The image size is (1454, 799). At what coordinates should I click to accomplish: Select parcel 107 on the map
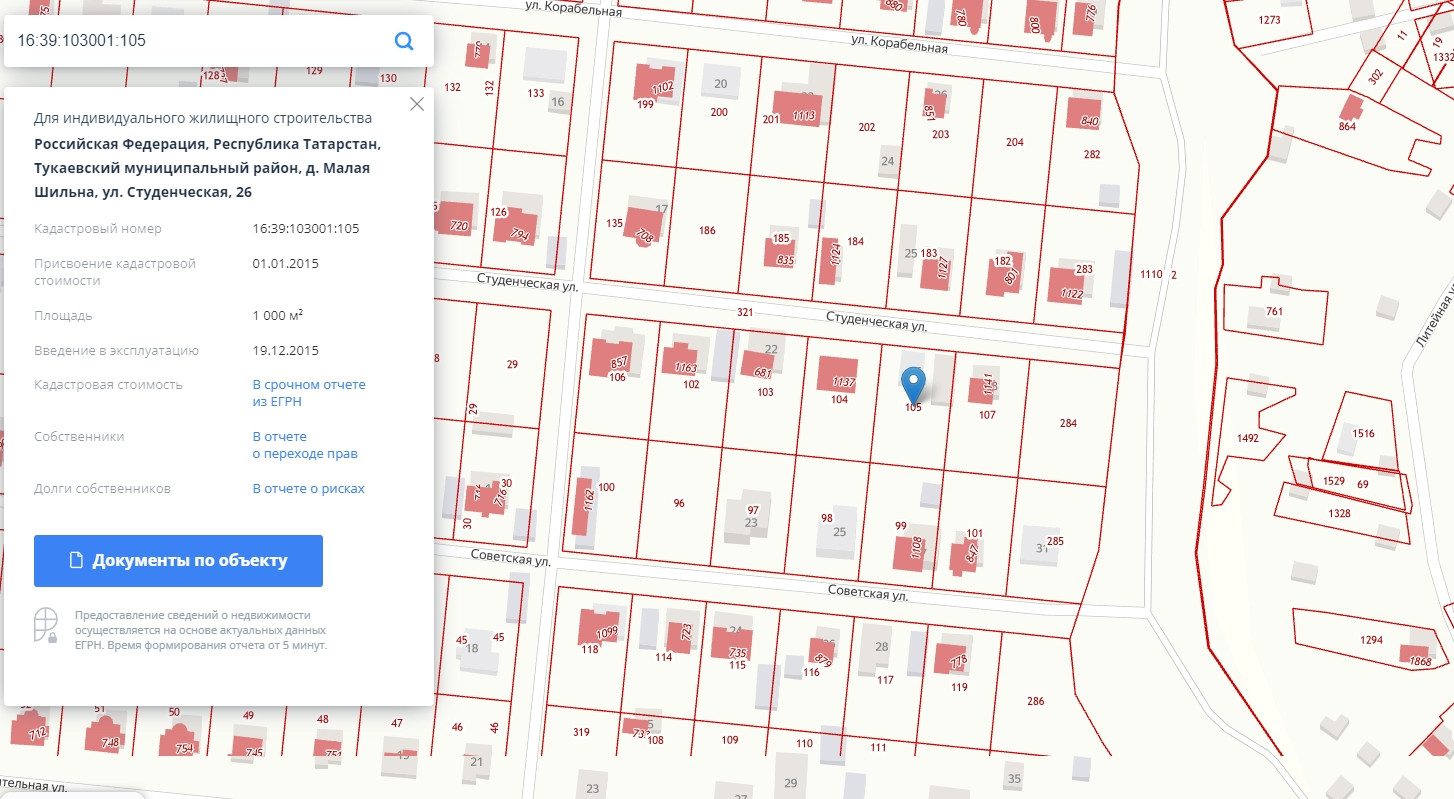pos(987,414)
